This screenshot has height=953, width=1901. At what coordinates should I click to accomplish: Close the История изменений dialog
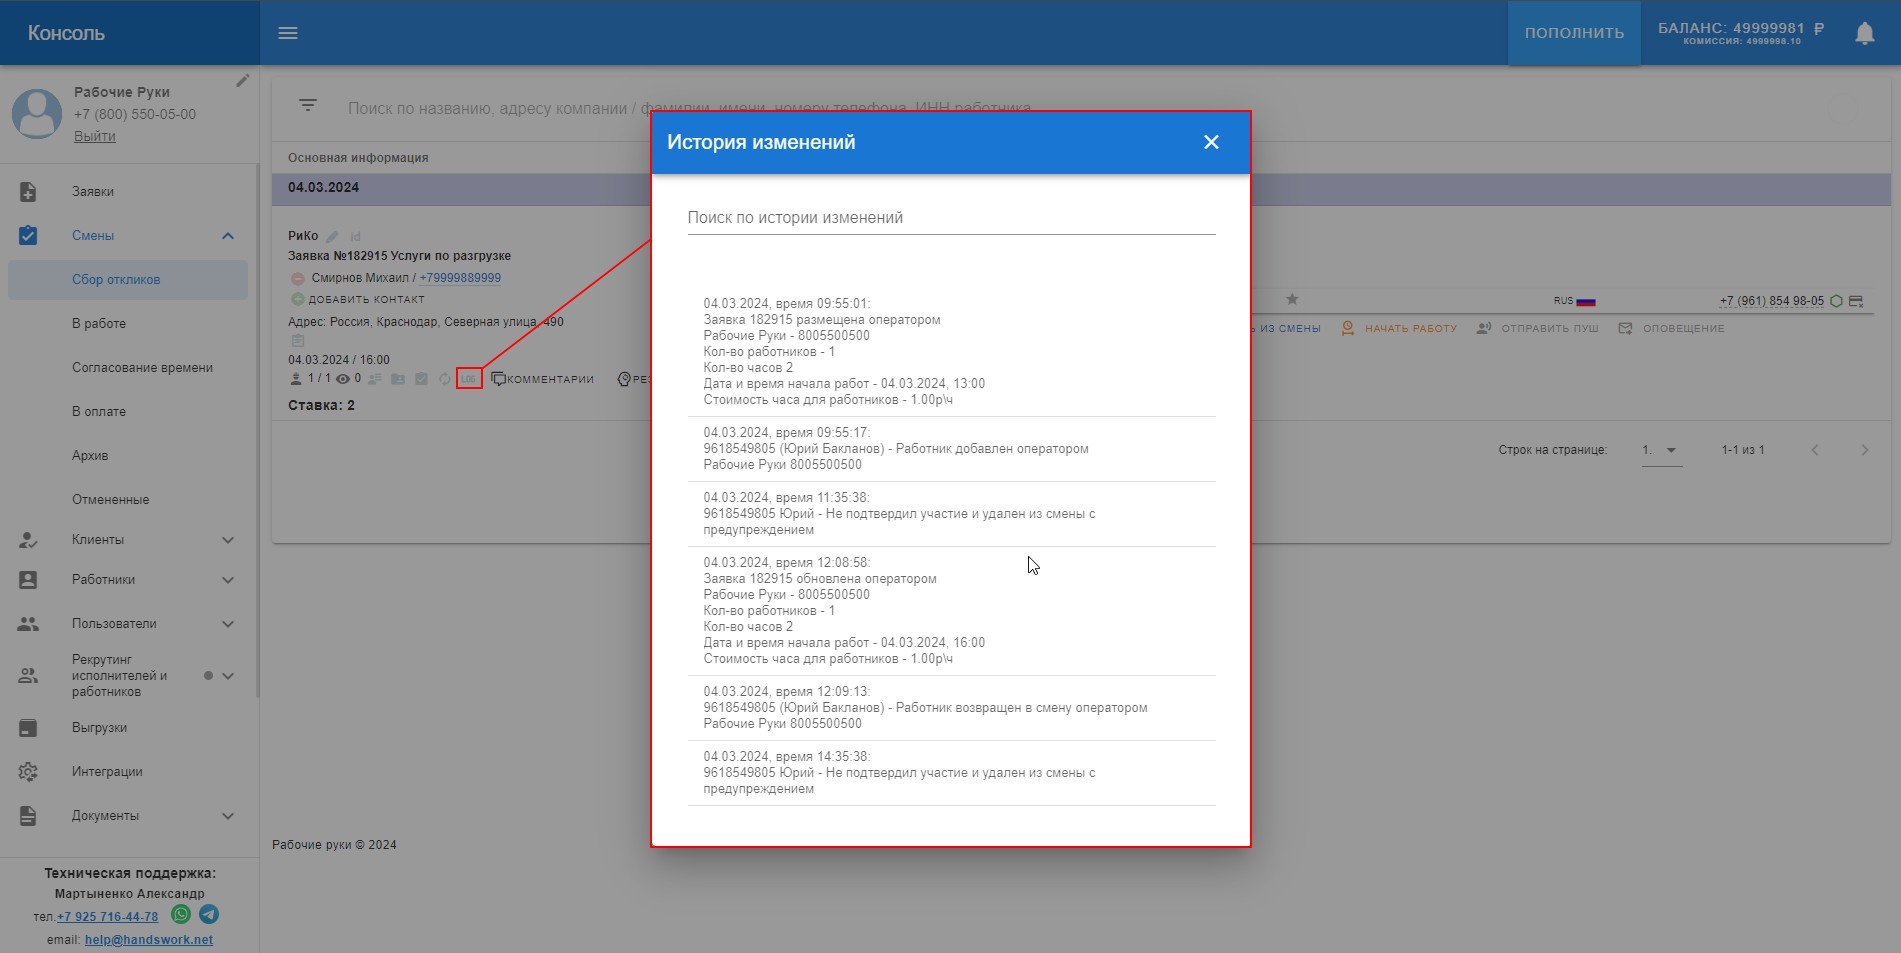tap(1211, 142)
